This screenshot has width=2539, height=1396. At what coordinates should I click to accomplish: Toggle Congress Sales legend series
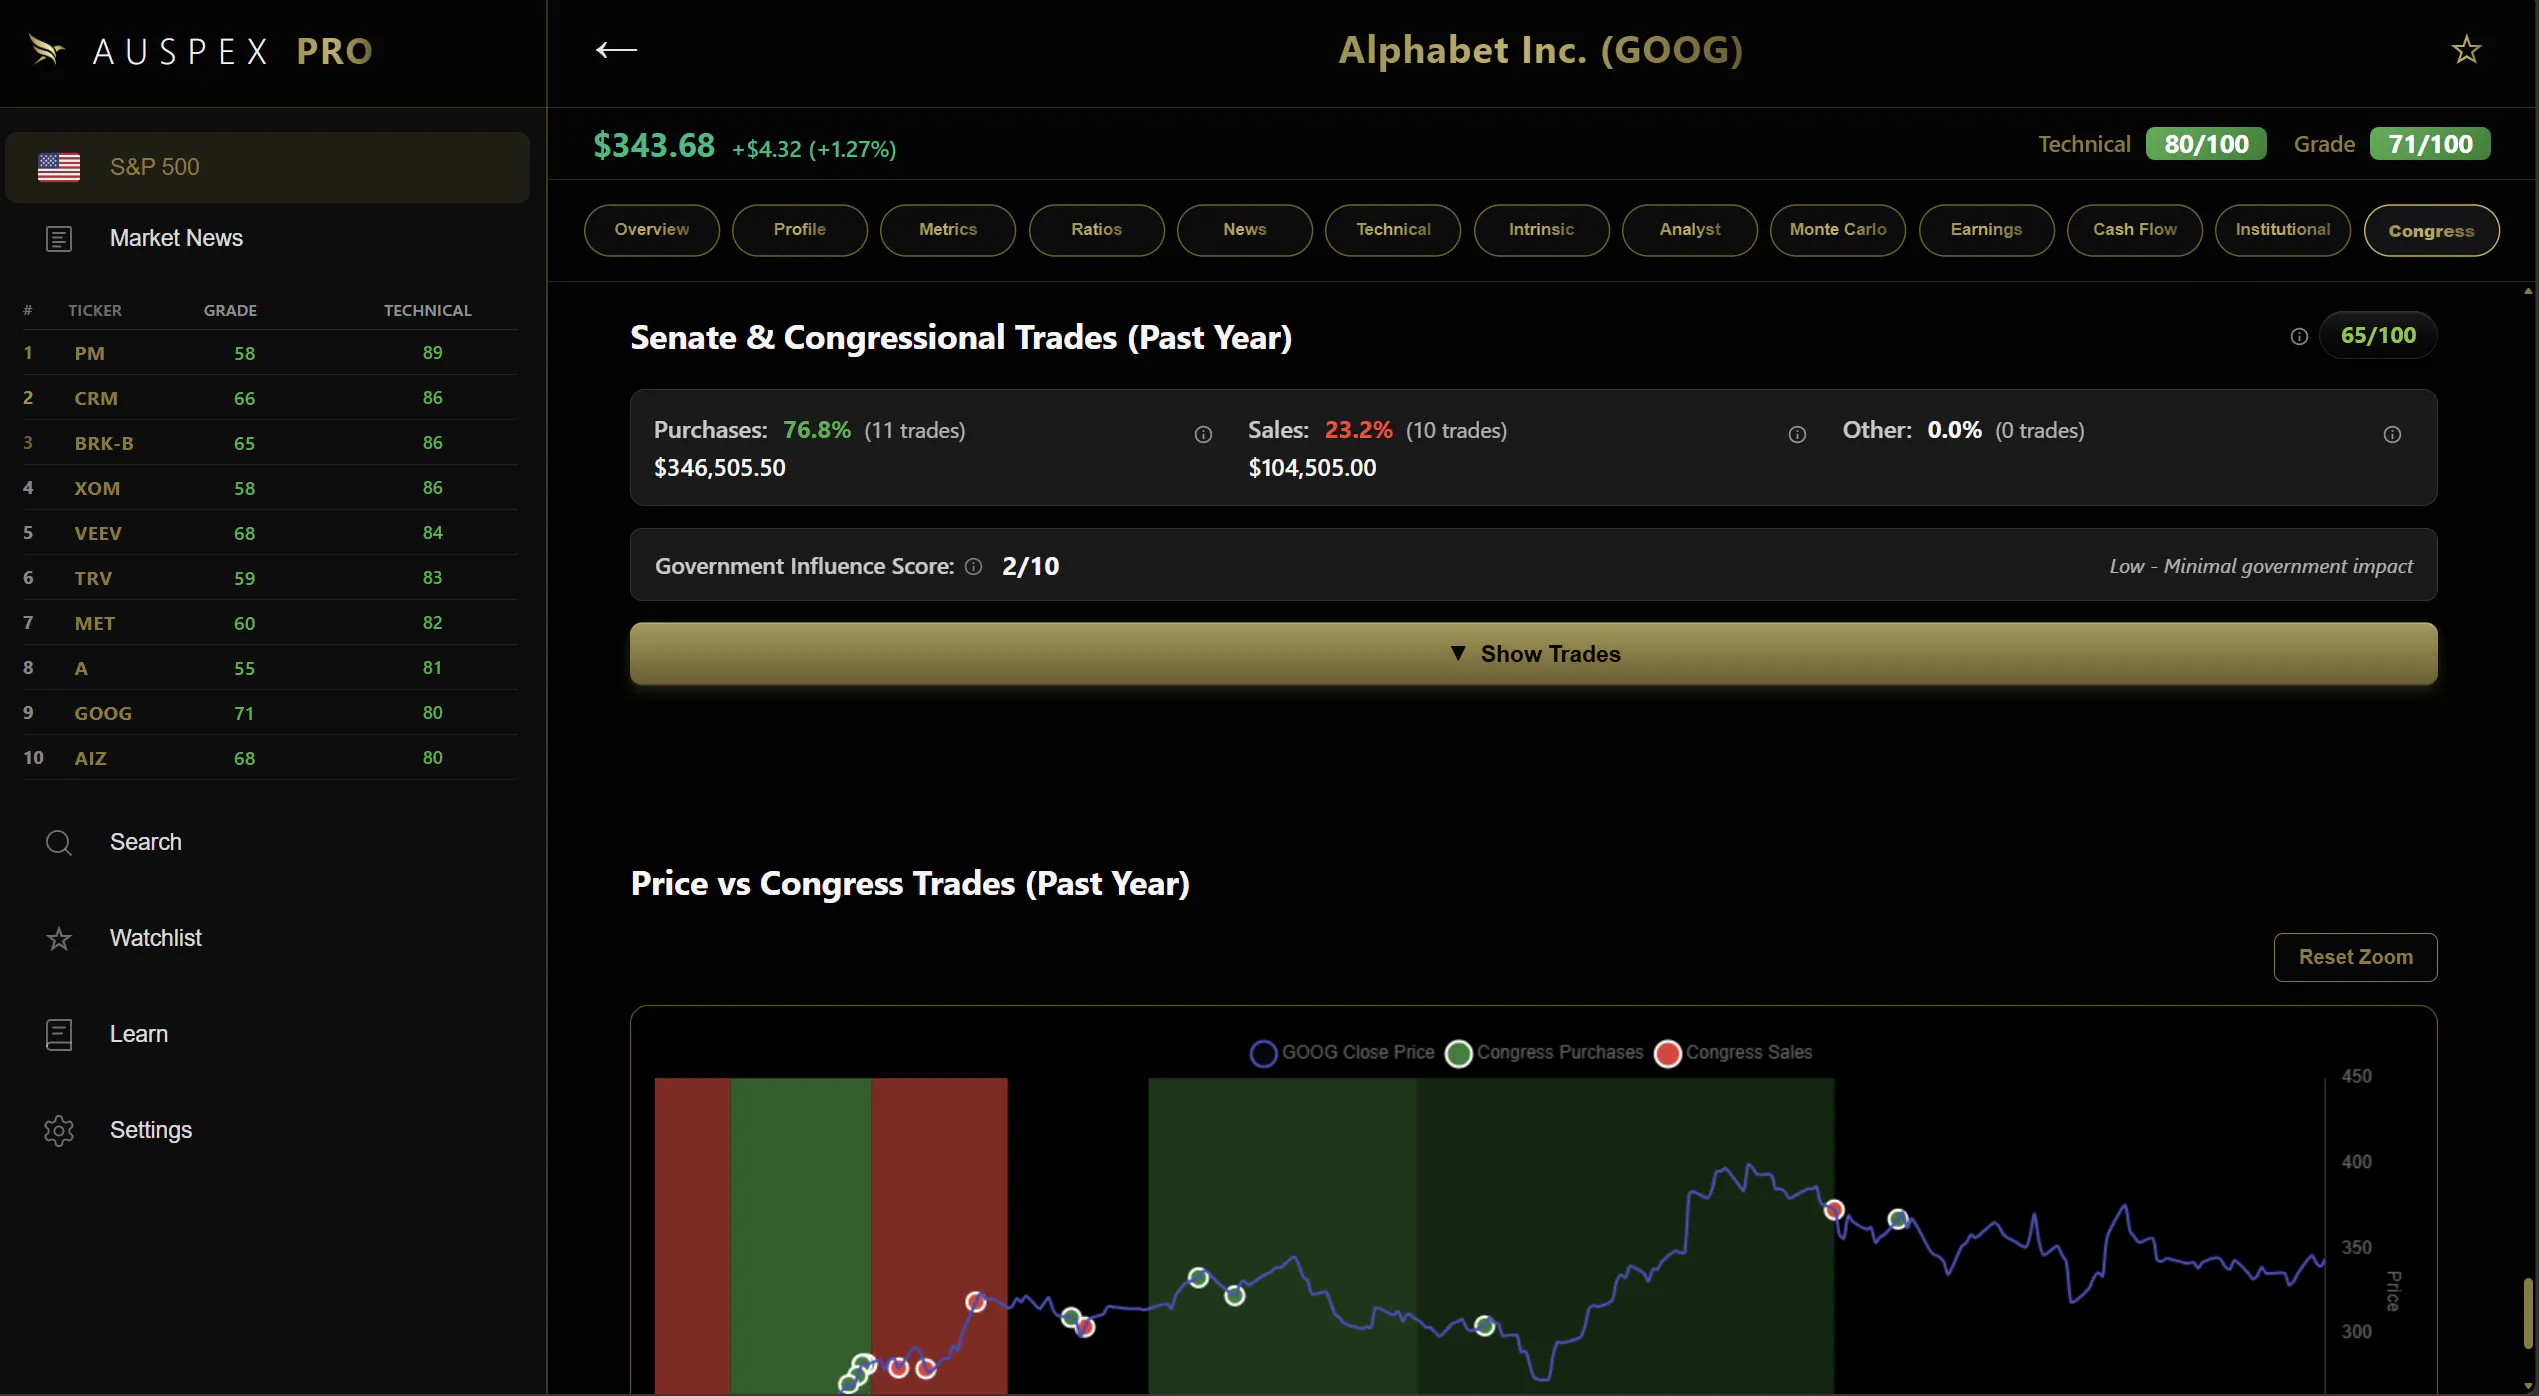[x=1733, y=1053]
